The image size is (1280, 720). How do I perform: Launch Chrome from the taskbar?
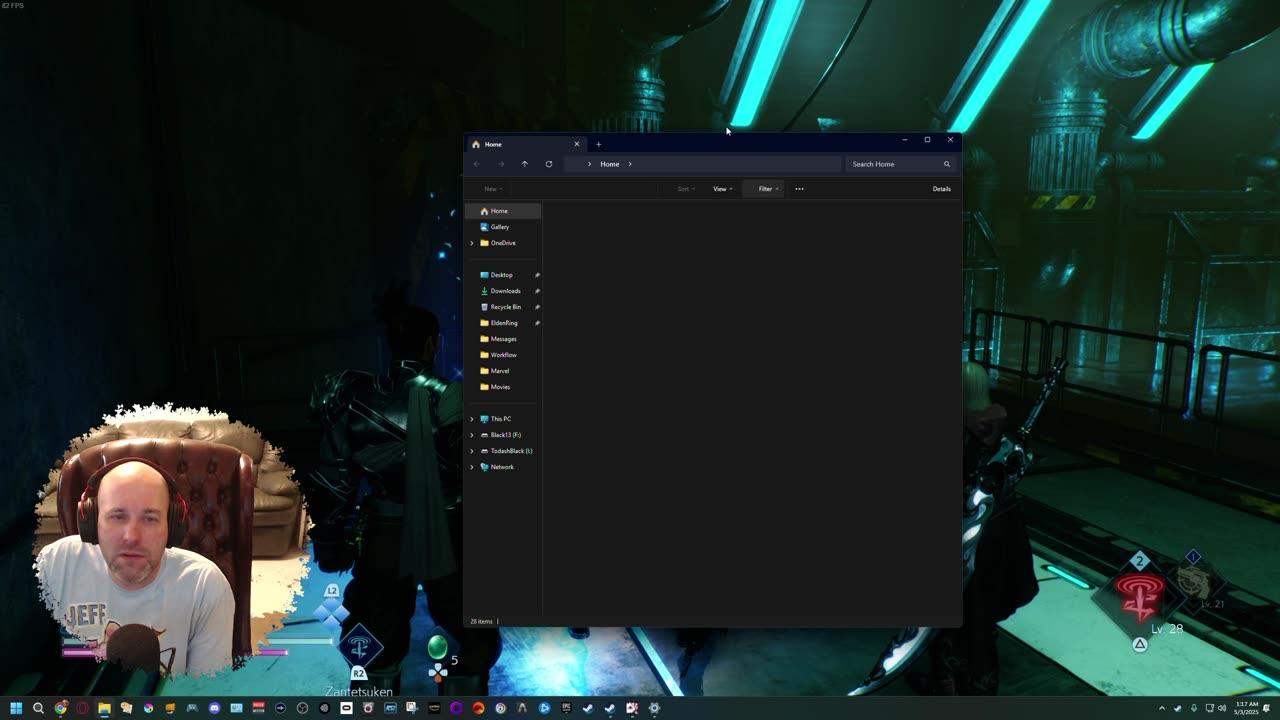tap(61, 708)
